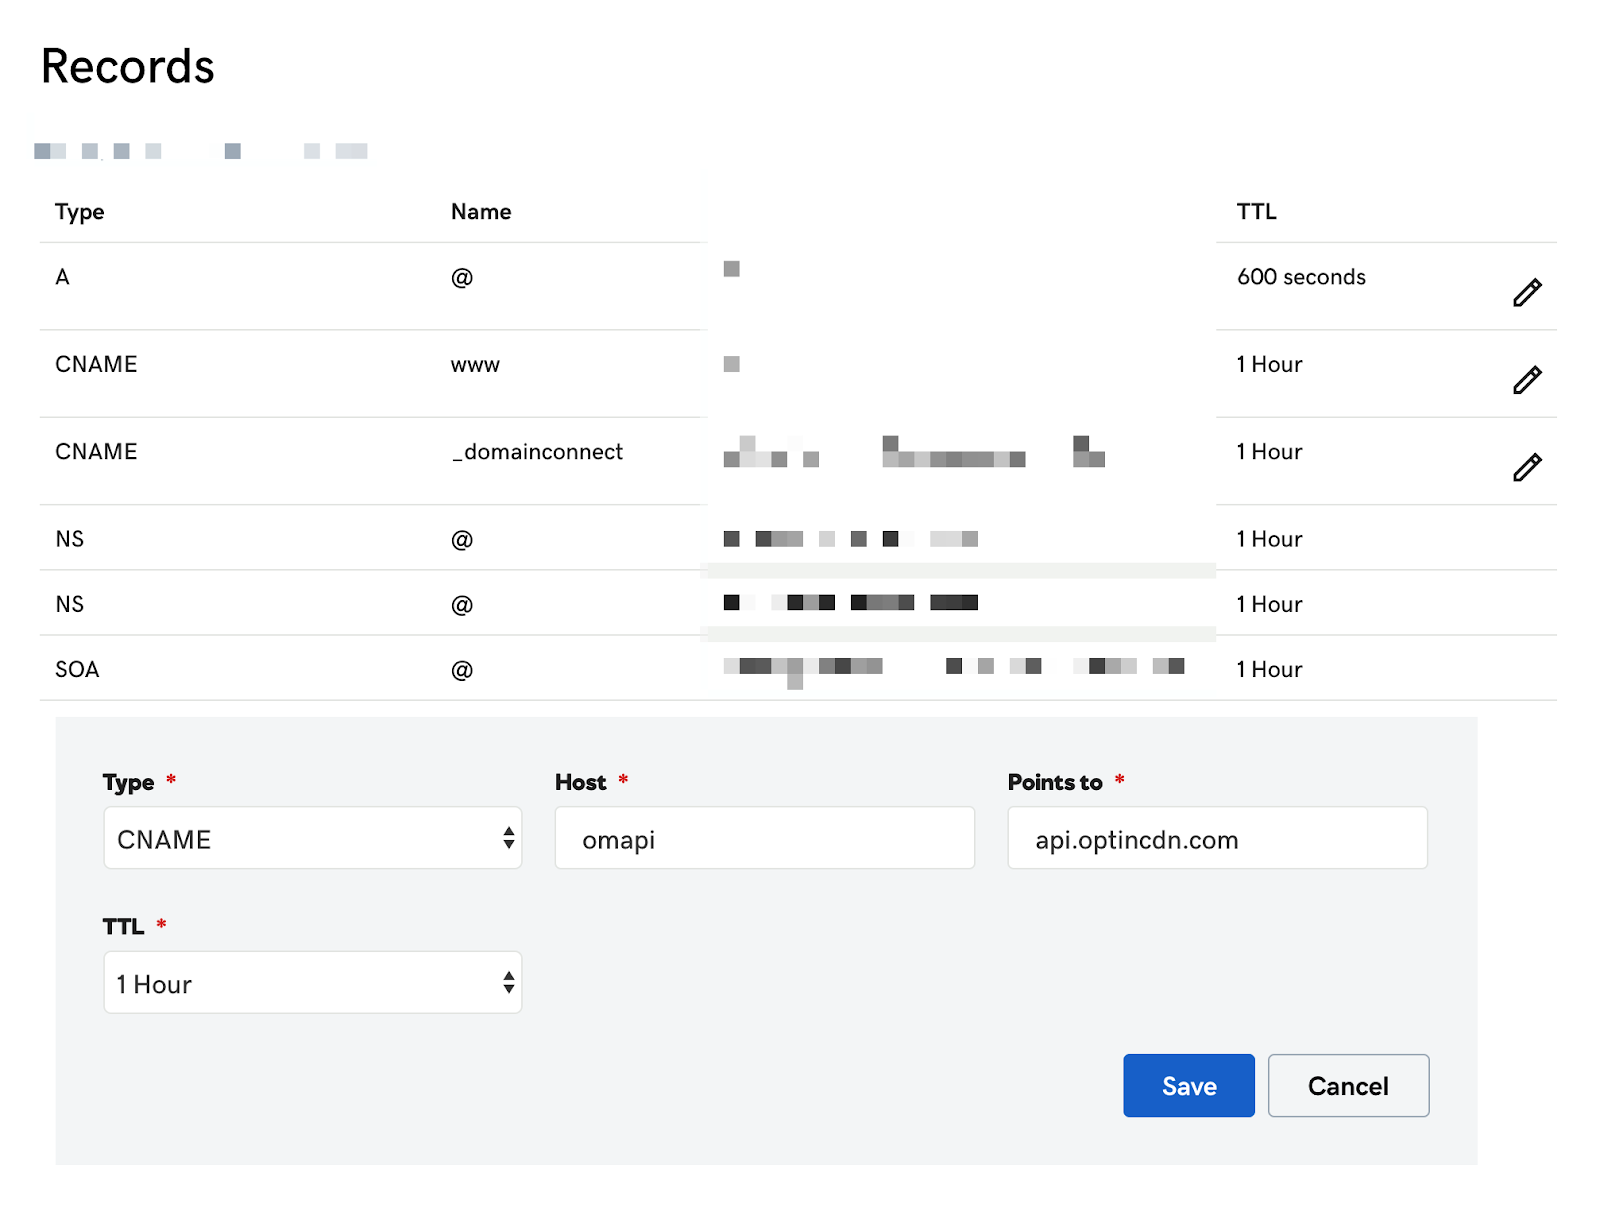Edit the A record with pencil icon
1600x1208 pixels.
point(1527,292)
